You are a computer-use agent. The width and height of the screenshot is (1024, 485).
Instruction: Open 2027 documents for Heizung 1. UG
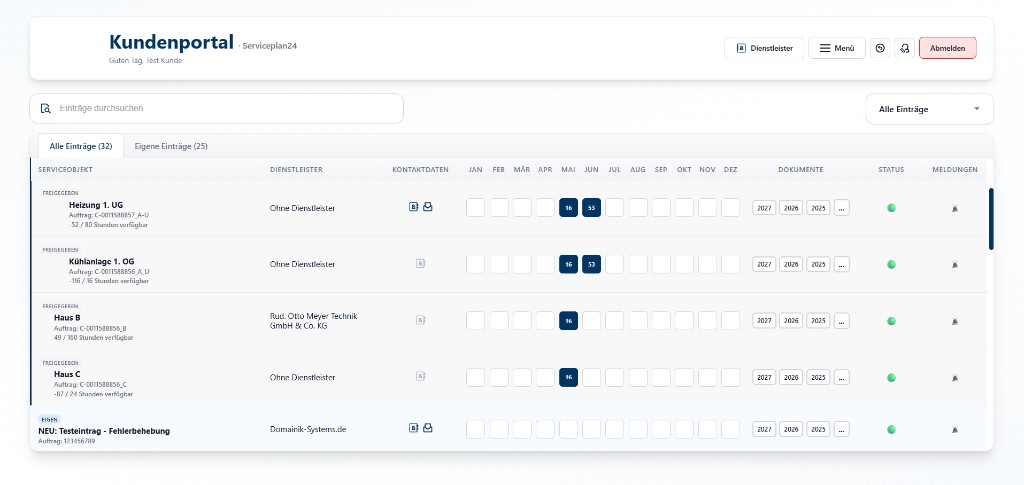pyautogui.click(x=764, y=208)
